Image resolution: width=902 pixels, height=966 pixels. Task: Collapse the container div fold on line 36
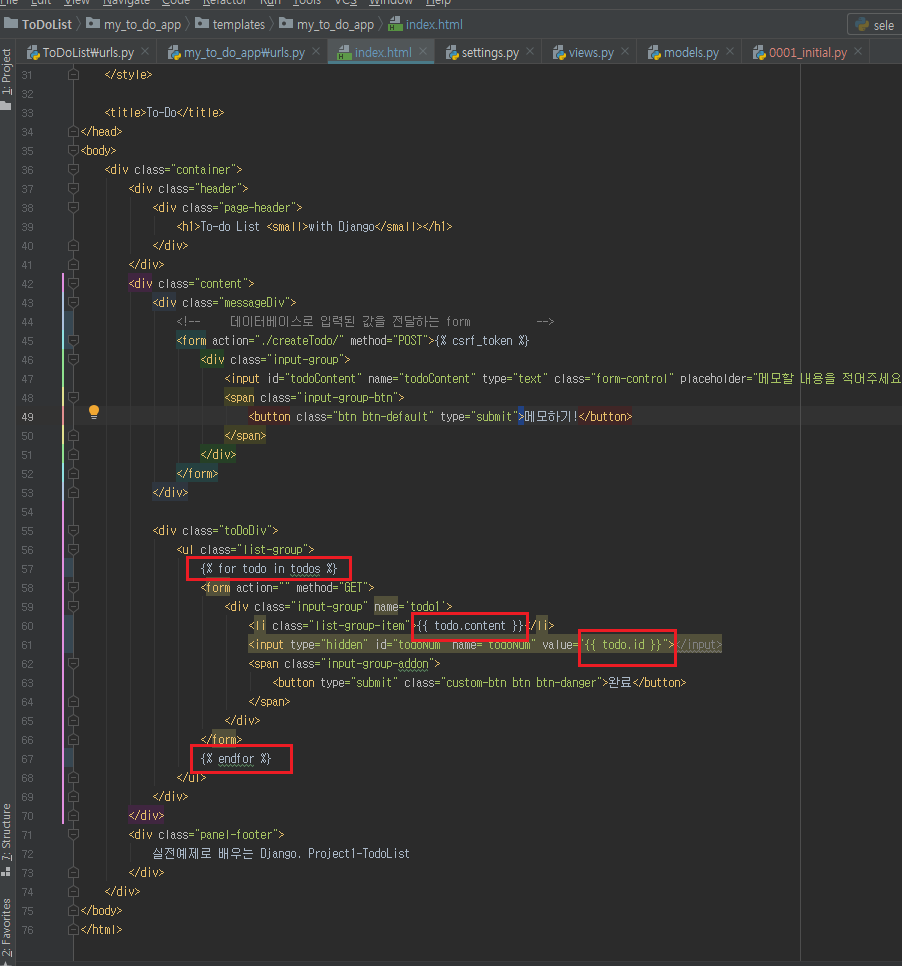73,169
